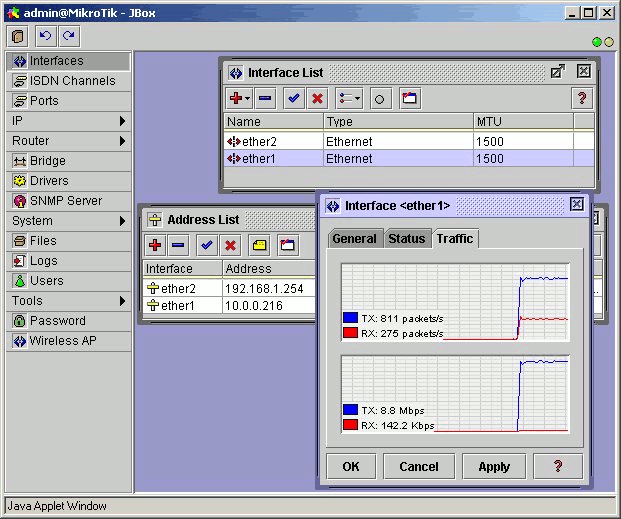Select the ether2 row in Interface List
This screenshot has height=519, width=621.
(409, 141)
